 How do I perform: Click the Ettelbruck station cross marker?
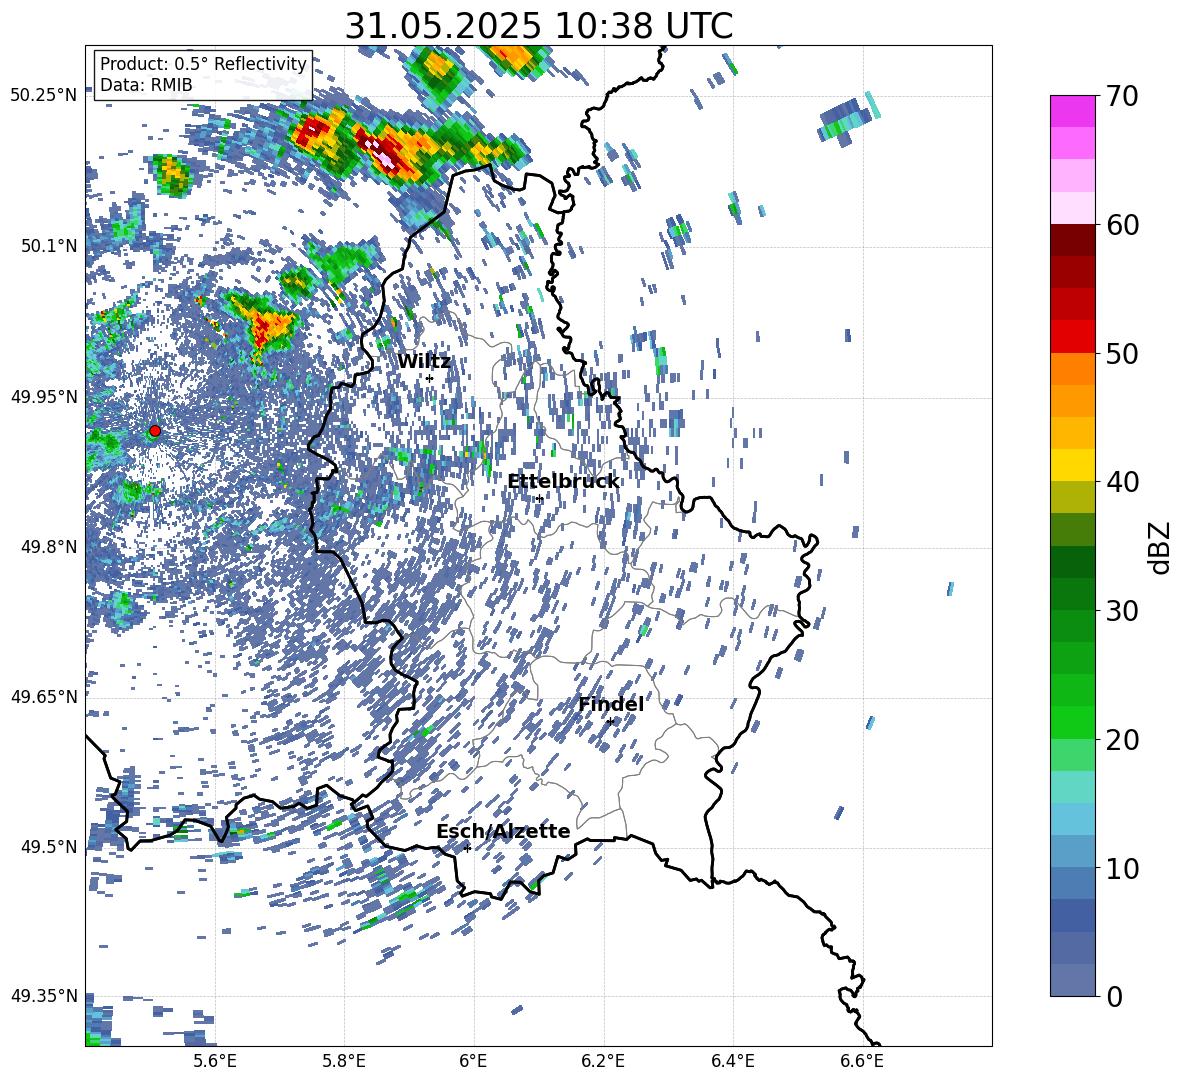coord(539,499)
